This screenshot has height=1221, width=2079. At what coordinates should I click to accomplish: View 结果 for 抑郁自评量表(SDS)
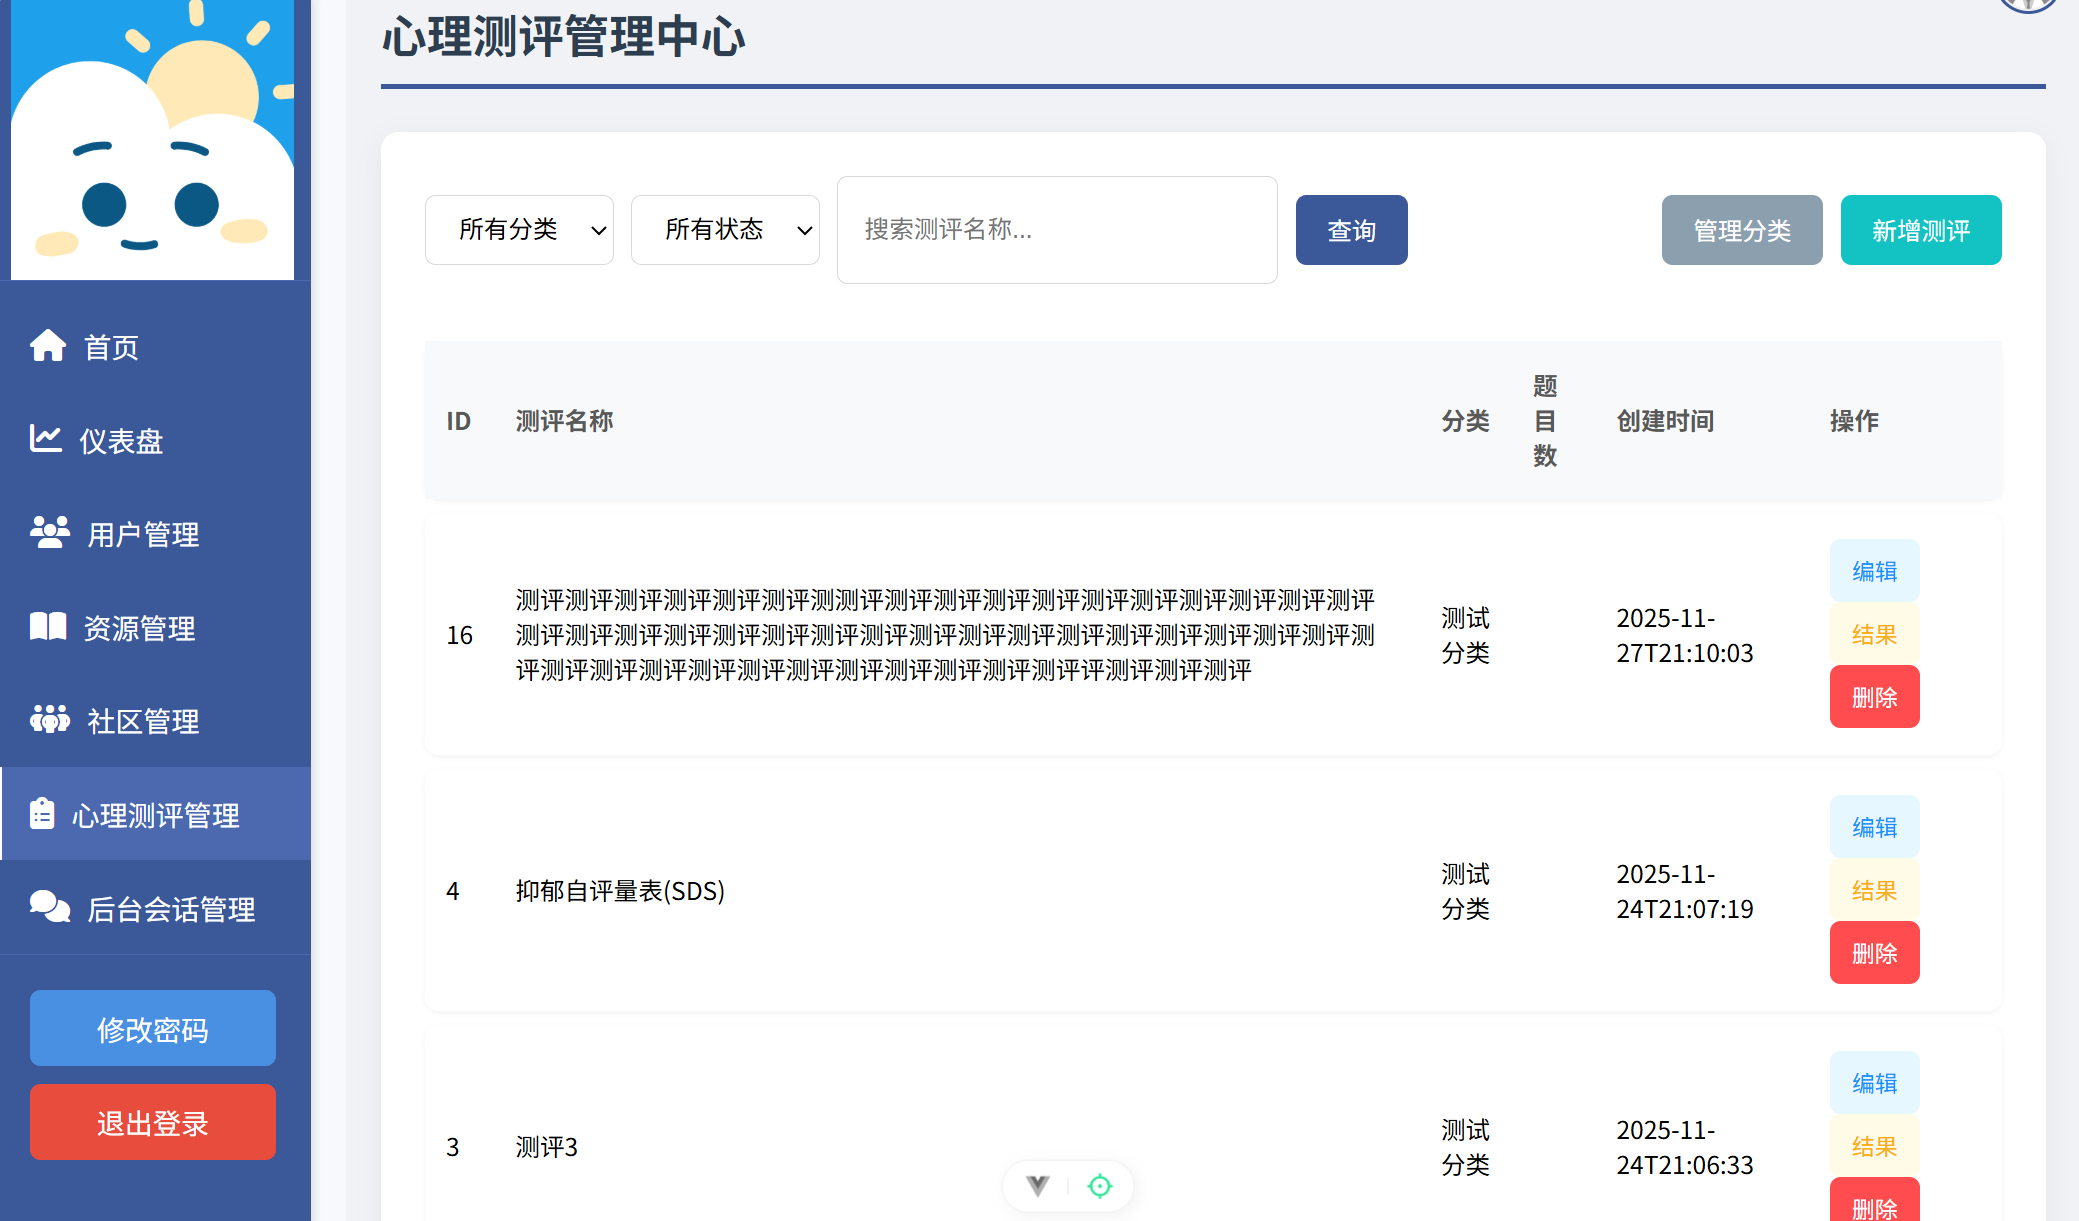(1874, 890)
